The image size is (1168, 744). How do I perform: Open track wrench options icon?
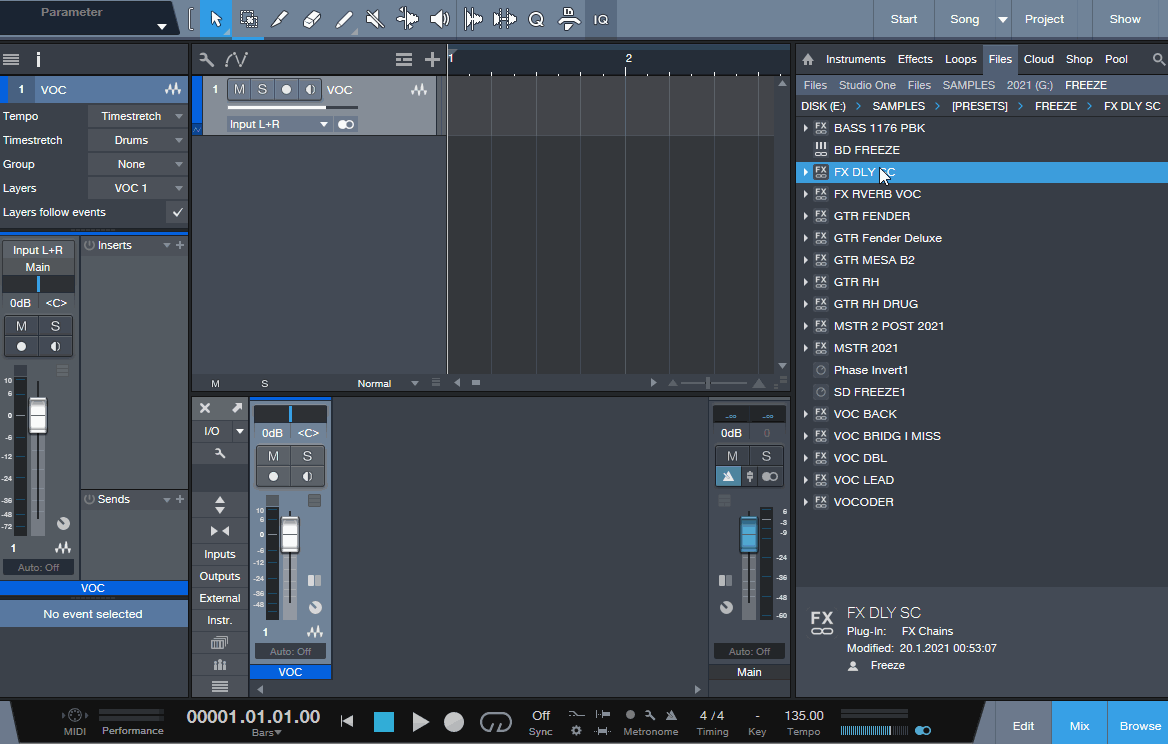coord(206,60)
